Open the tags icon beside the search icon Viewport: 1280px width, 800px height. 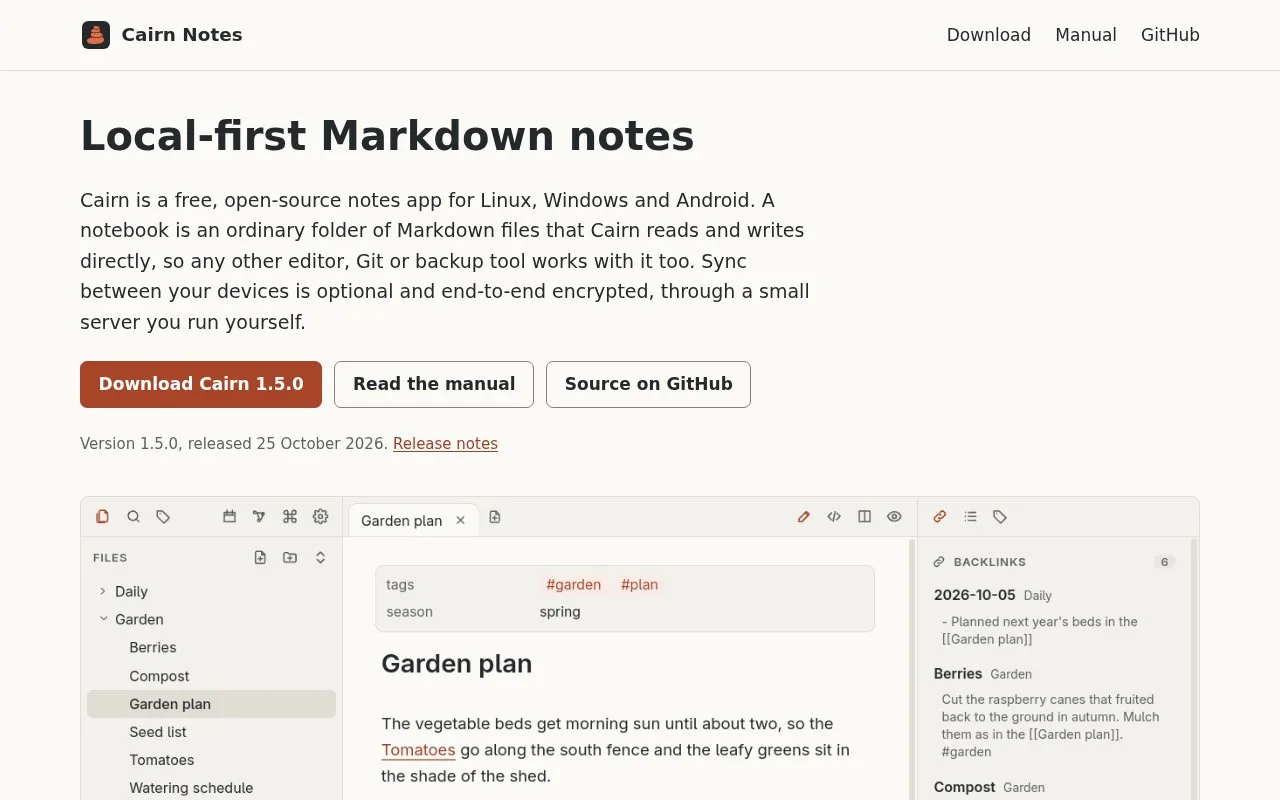[x=163, y=517]
